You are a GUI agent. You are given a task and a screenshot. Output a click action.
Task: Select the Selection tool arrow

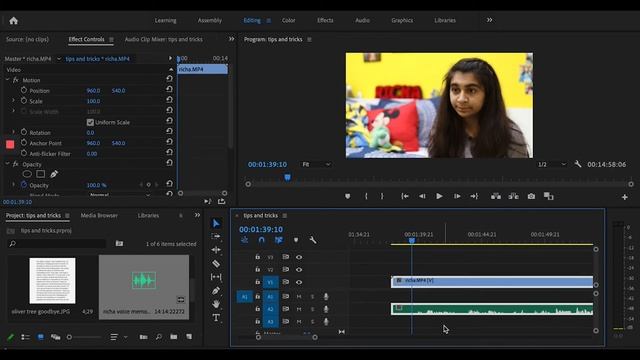[x=216, y=223]
